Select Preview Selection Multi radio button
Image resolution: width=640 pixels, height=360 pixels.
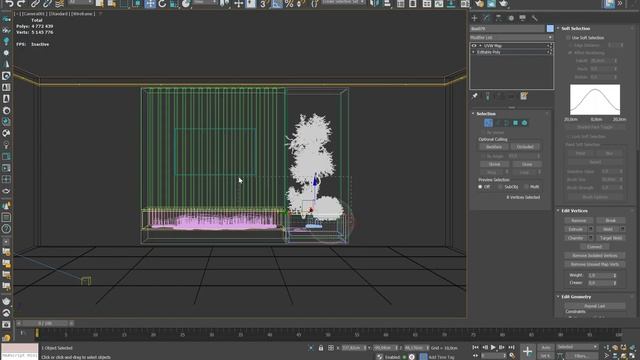pyautogui.click(x=527, y=187)
